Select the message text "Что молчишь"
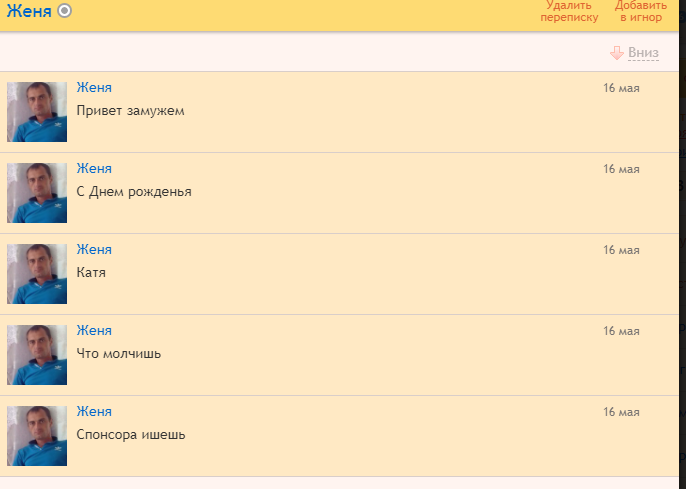Image resolution: width=686 pixels, height=489 pixels. (119, 353)
